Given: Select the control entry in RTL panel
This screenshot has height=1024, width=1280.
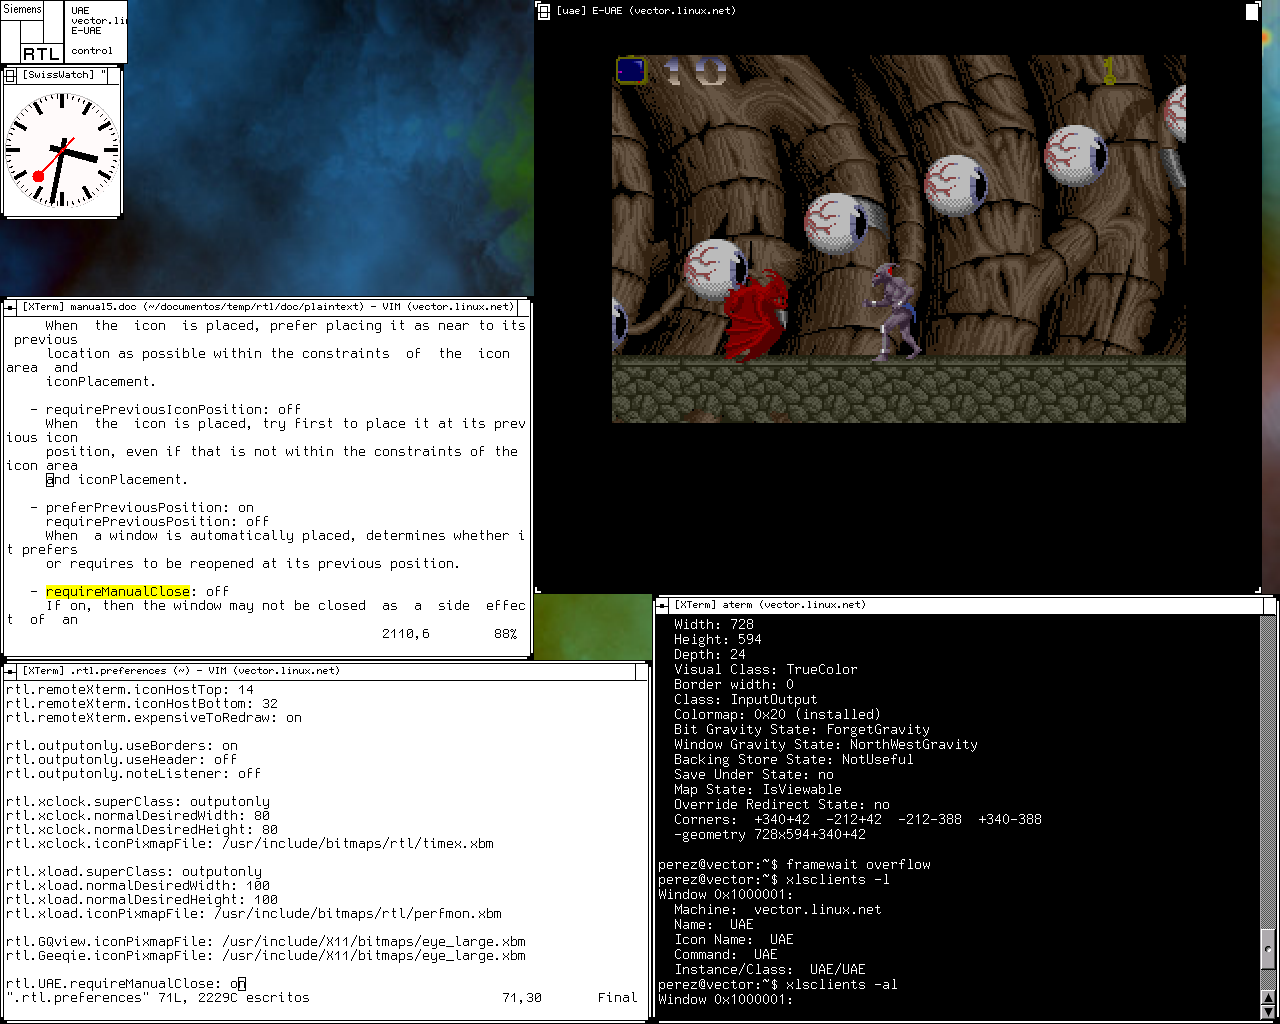Looking at the screenshot, I should tap(92, 50).
